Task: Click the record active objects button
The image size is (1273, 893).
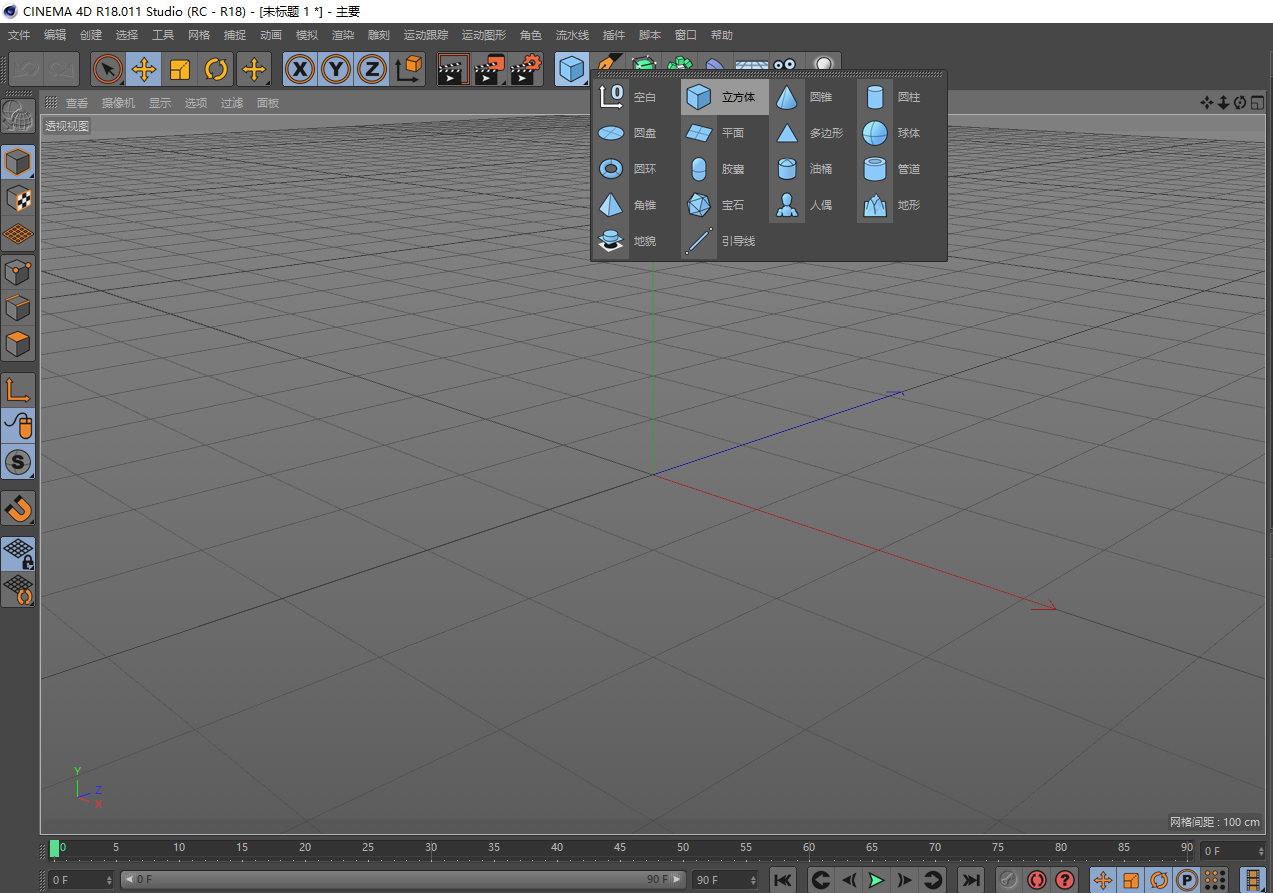Action: [x=1008, y=880]
